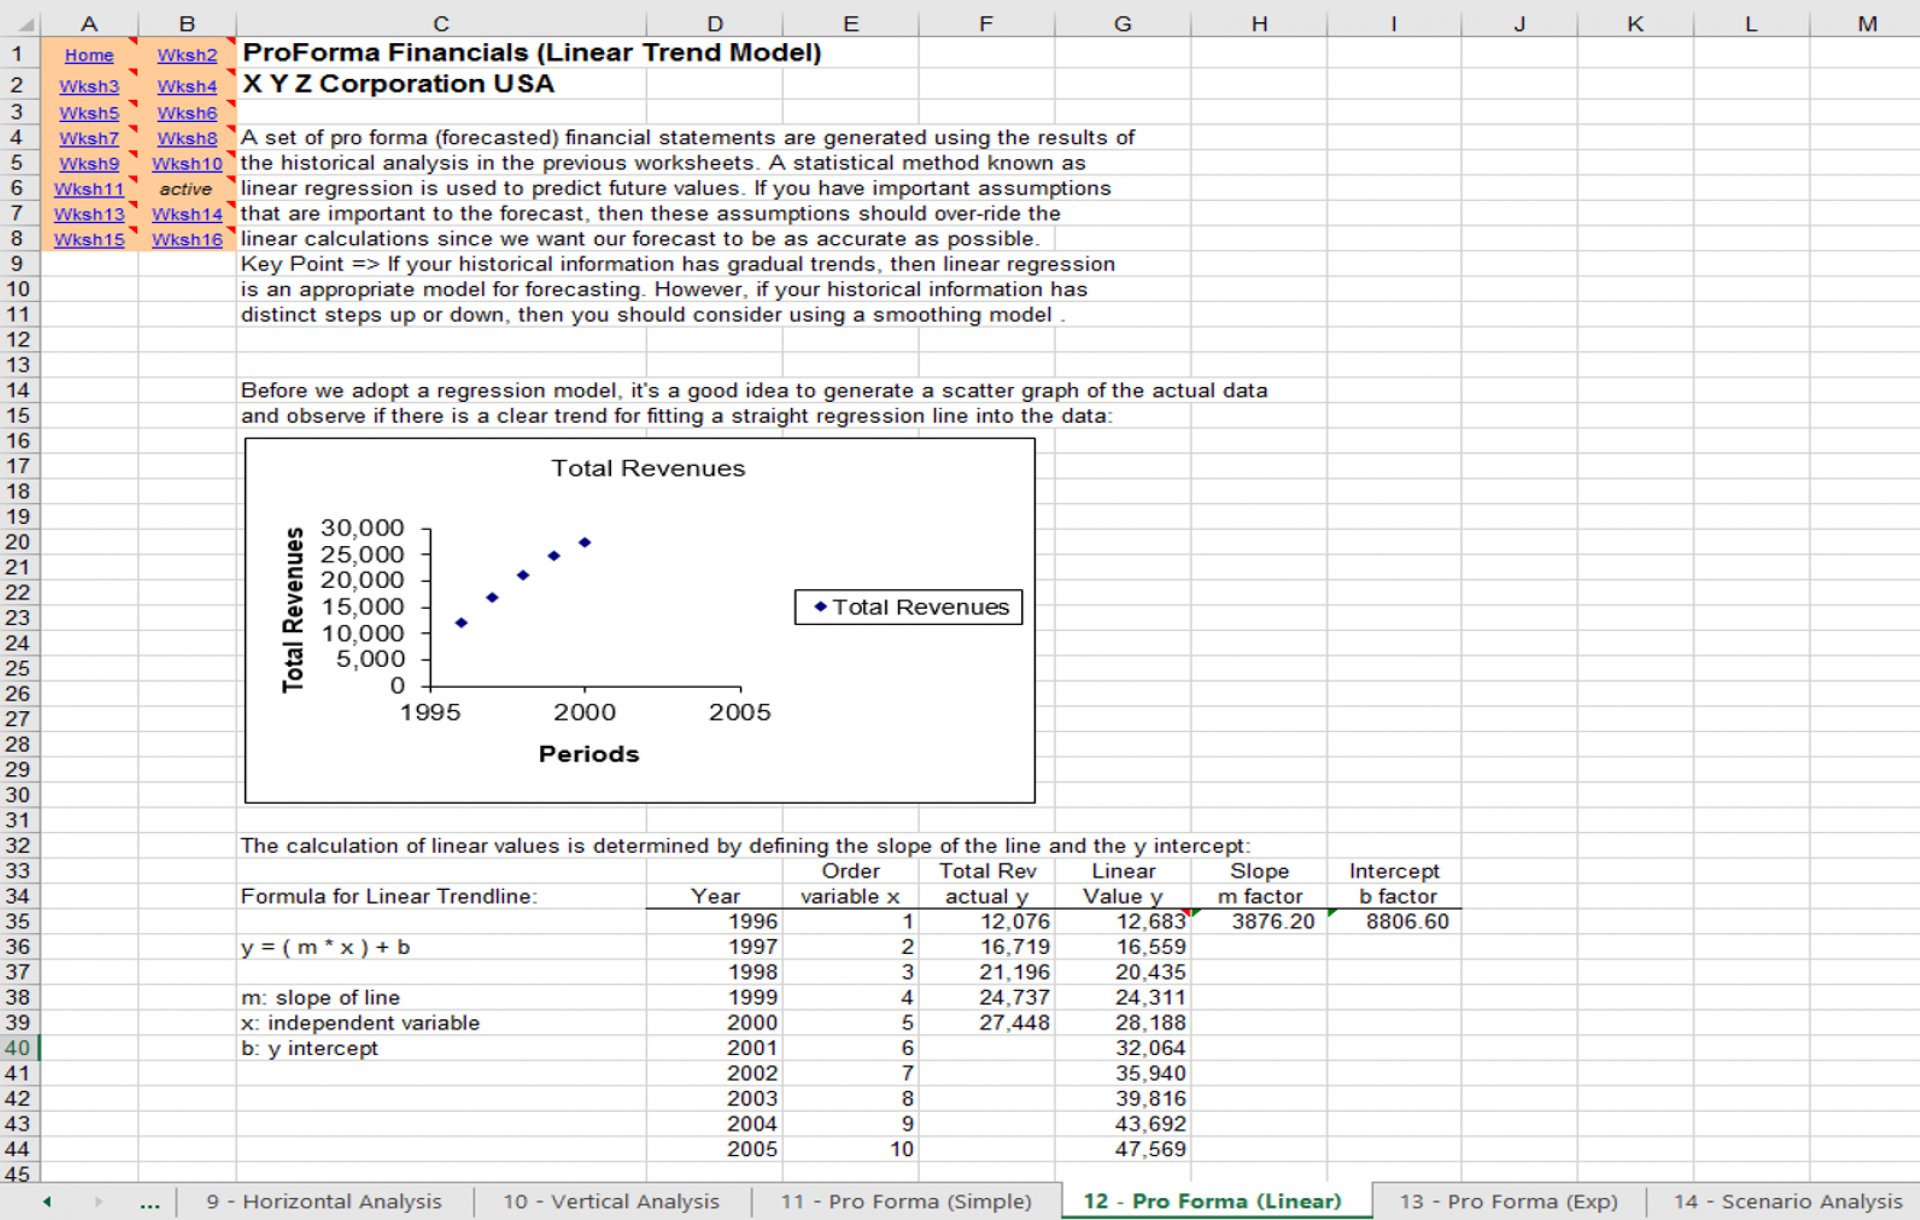The height and width of the screenshot is (1220, 1920).
Task: Select the vertical Total Revenues axis title
Action: coord(293,610)
